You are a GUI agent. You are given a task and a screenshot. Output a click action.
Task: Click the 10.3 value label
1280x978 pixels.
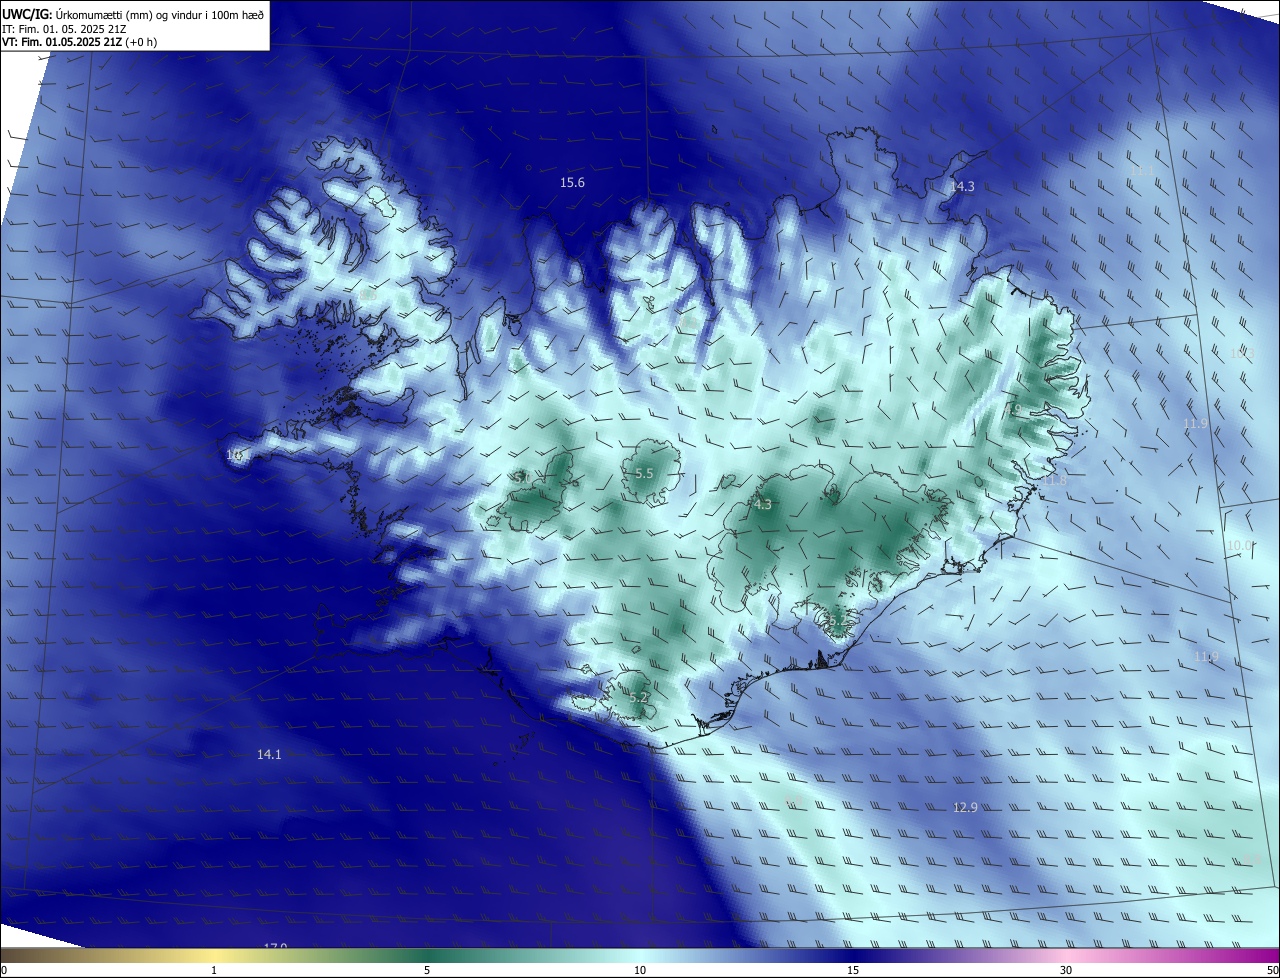click(1242, 353)
